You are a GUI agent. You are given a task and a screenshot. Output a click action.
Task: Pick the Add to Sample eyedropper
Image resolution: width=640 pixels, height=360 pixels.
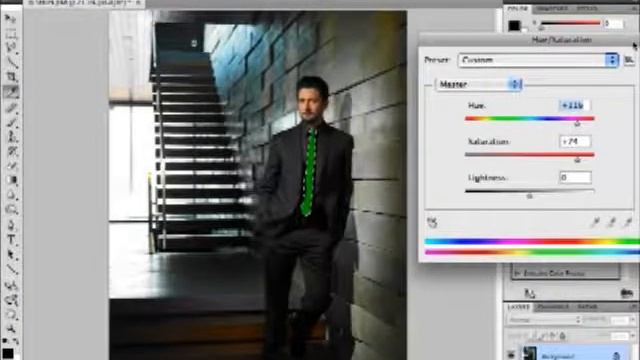point(611,222)
